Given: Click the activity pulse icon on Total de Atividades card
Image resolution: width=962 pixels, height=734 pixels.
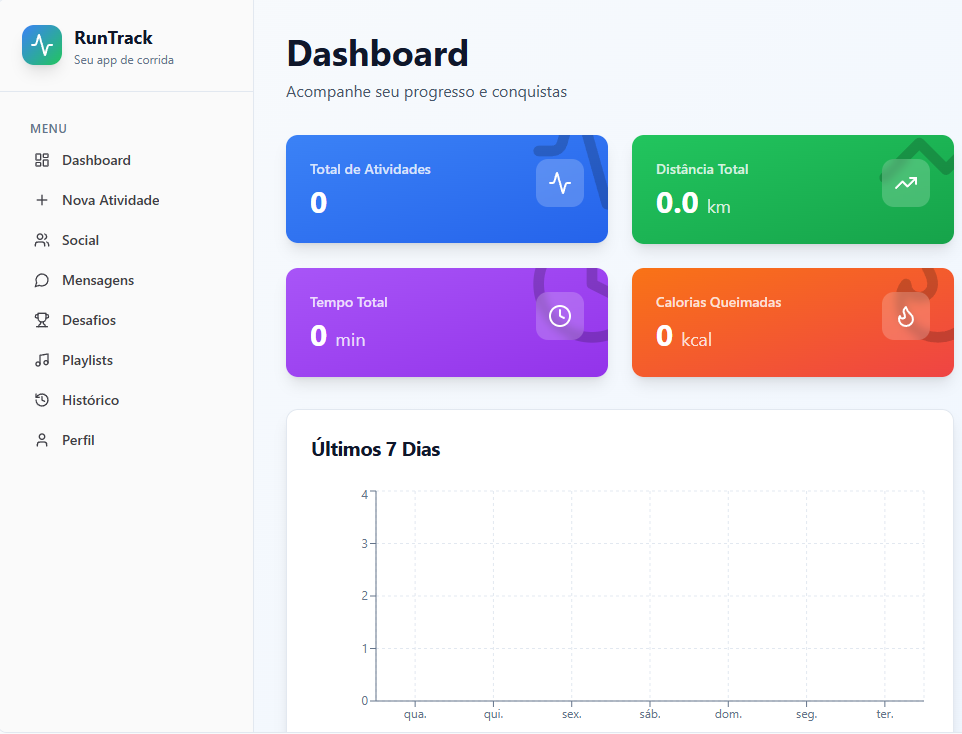Looking at the screenshot, I should [560, 183].
